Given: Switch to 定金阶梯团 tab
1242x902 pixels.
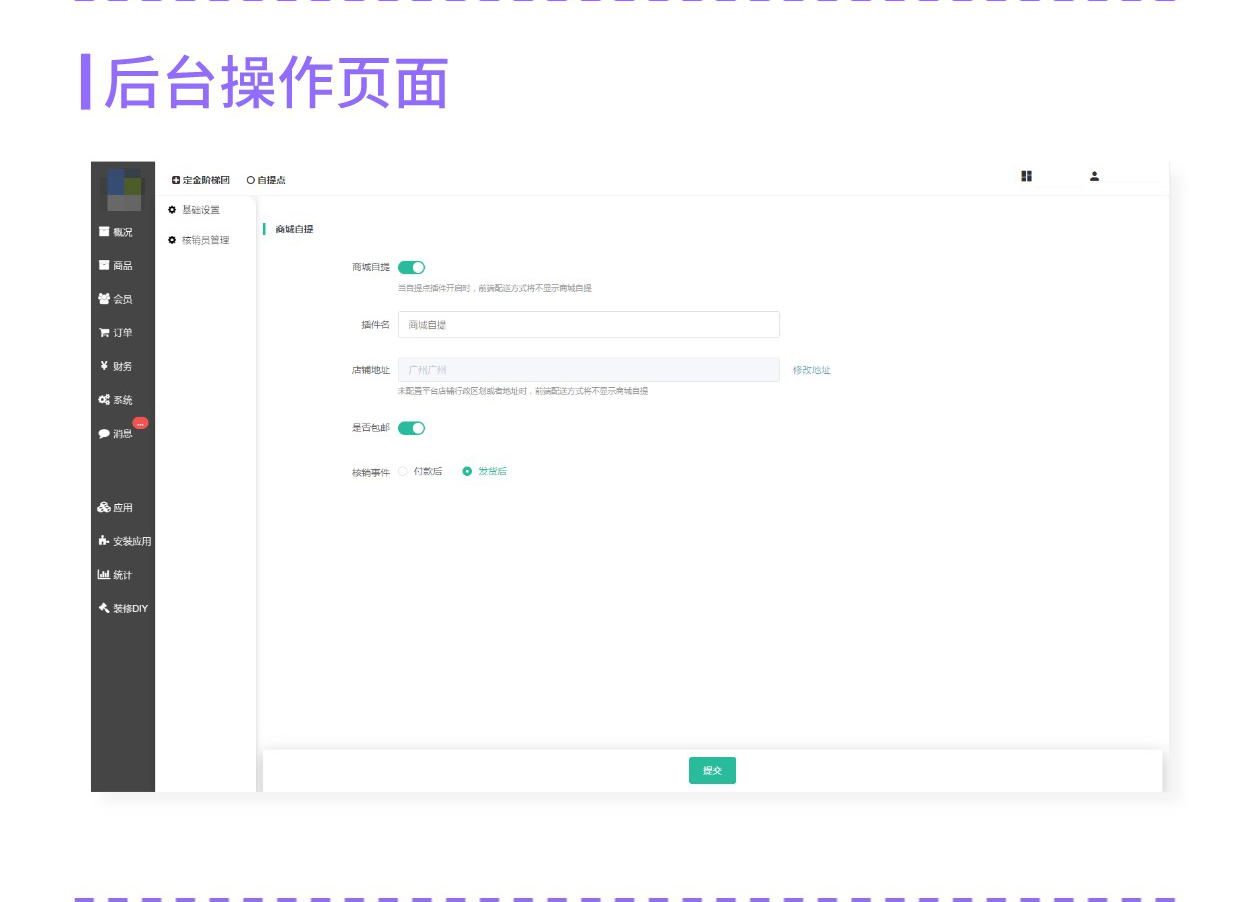Looking at the screenshot, I should 201,180.
